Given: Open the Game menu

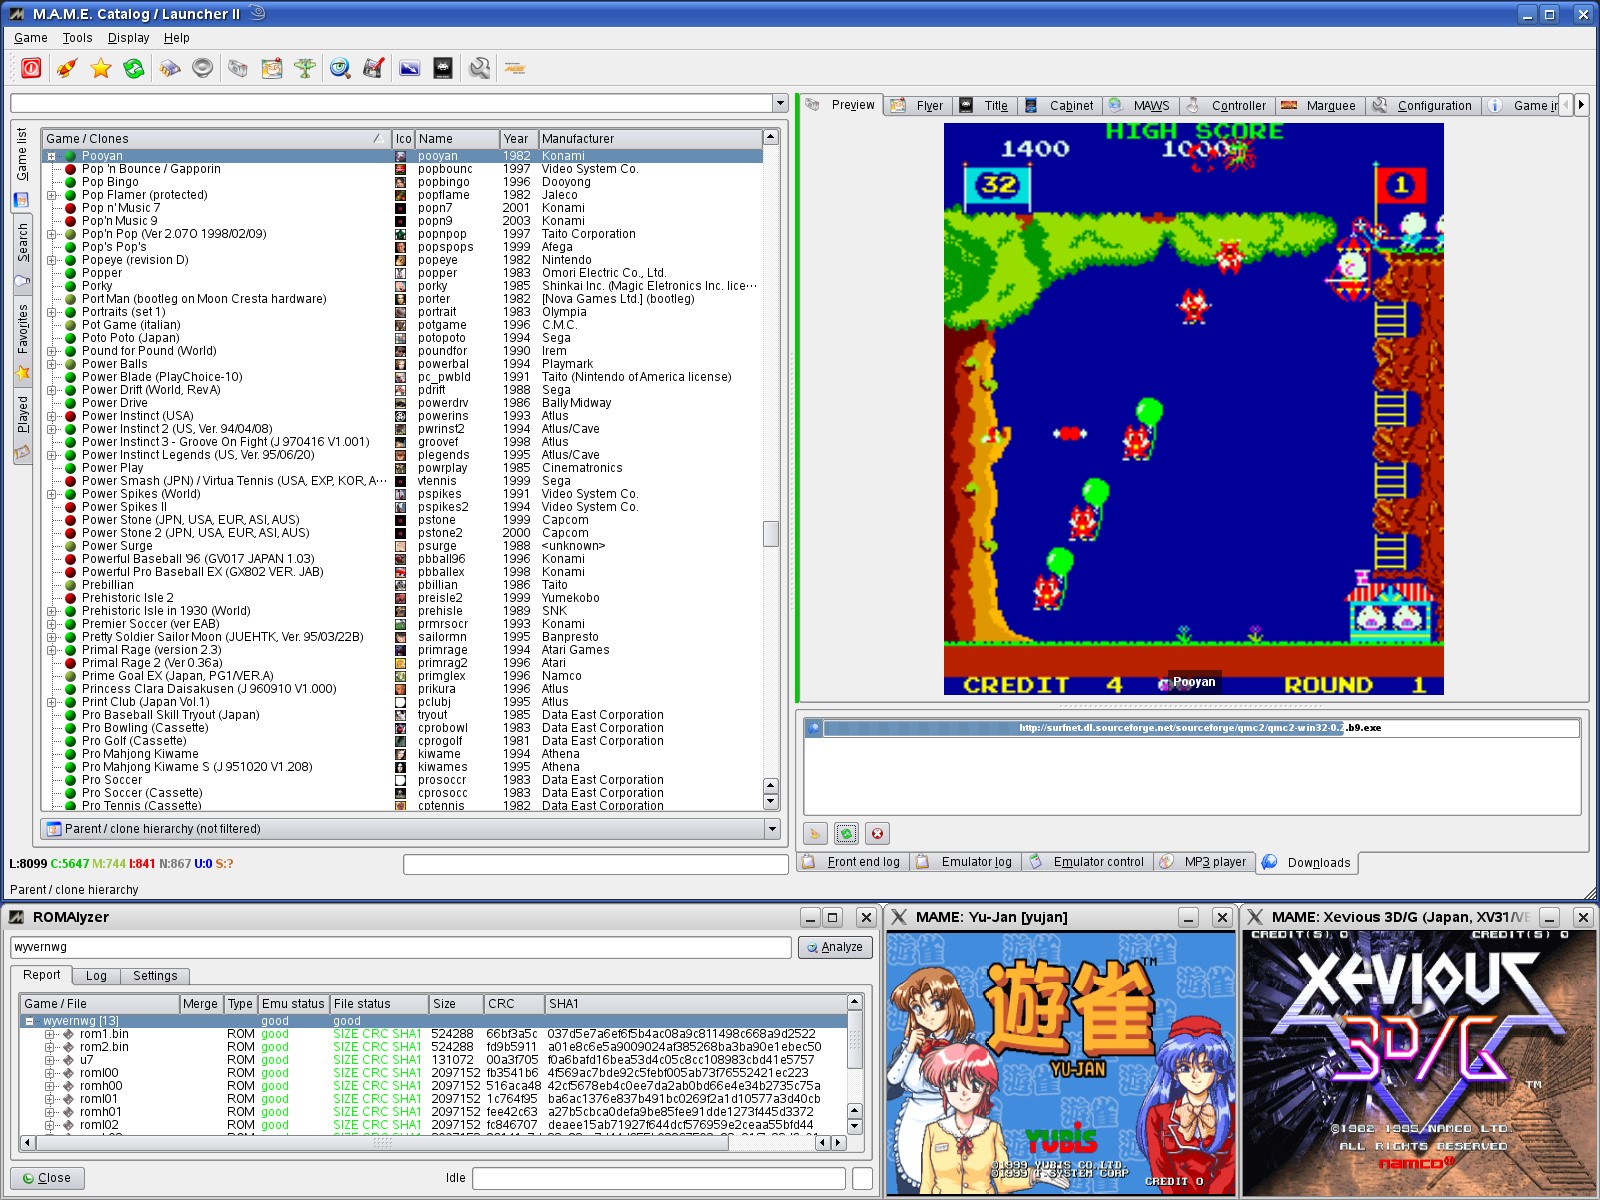Looking at the screenshot, I should 30,38.
